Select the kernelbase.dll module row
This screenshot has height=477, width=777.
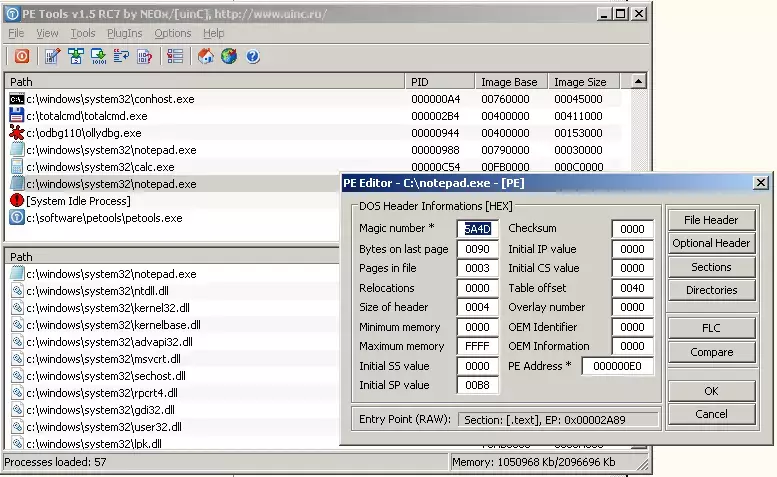[x=173, y=325]
